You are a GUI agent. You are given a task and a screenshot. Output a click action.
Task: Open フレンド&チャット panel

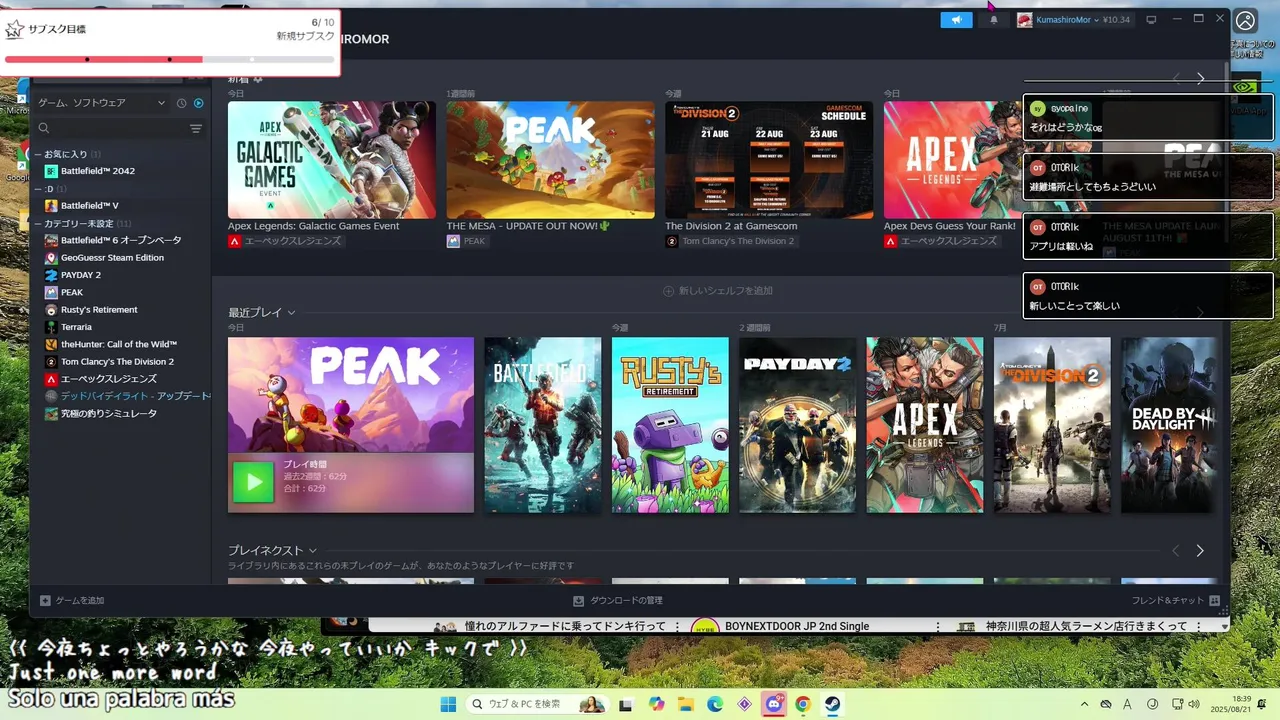(x=1175, y=600)
